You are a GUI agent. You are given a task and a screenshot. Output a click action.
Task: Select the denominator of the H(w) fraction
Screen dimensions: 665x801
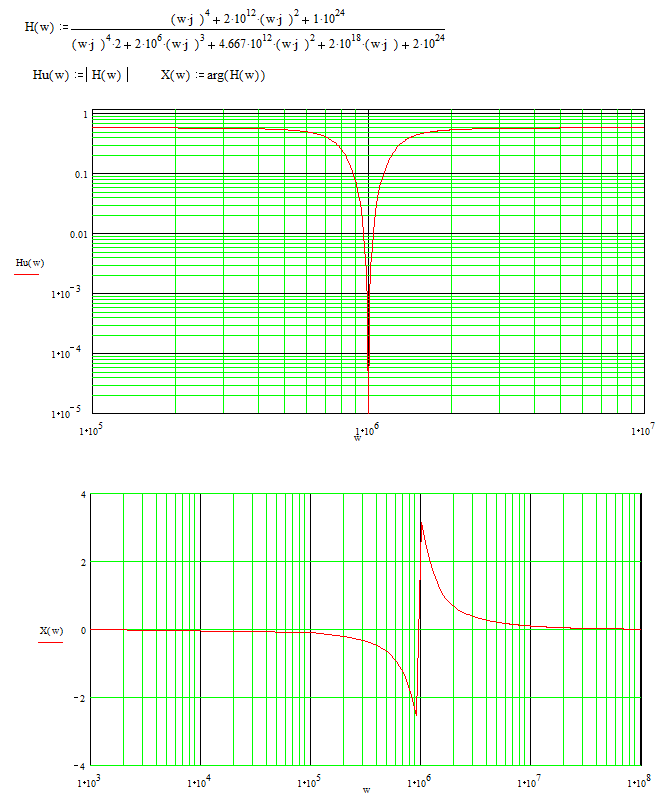[x=259, y=42]
